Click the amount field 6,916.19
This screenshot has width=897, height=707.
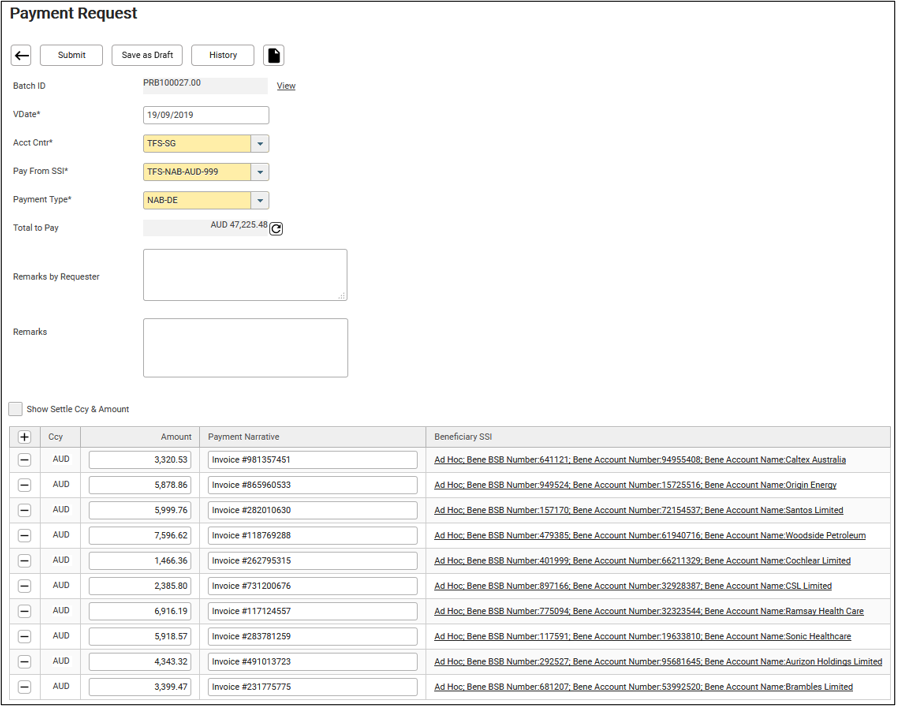tap(140, 611)
